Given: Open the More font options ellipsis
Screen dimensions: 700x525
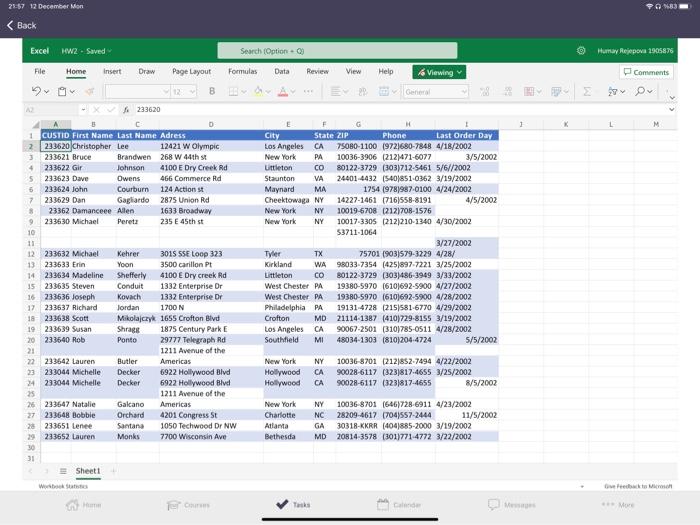Looking at the screenshot, I should (x=308, y=92).
